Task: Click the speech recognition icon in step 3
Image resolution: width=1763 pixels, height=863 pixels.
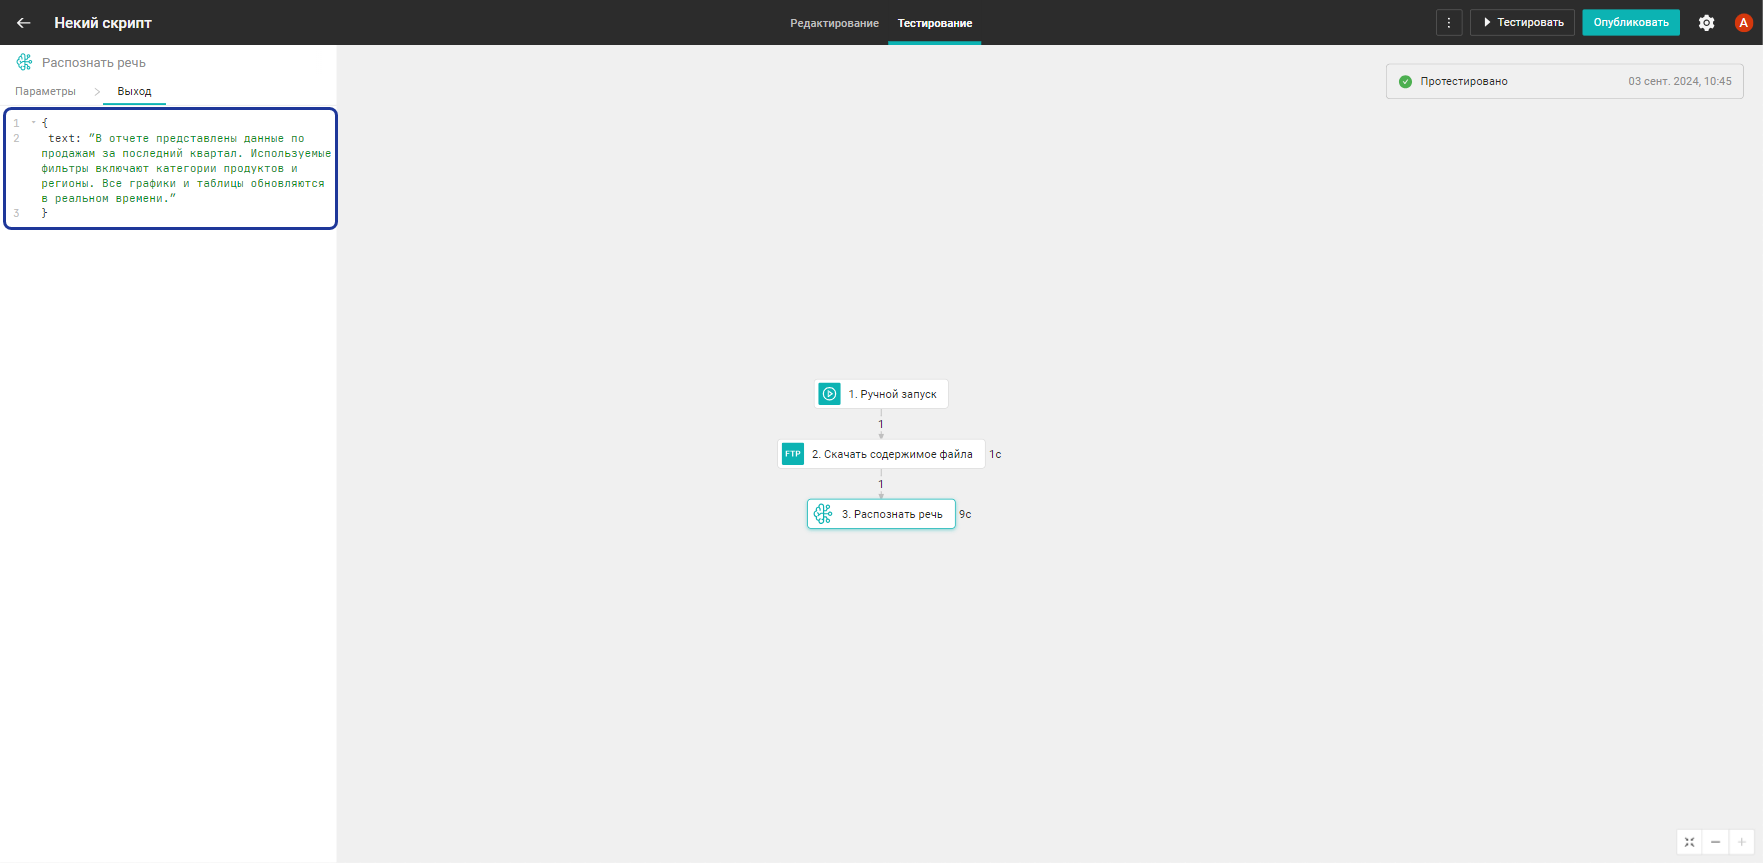Action: (x=823, y=514)
